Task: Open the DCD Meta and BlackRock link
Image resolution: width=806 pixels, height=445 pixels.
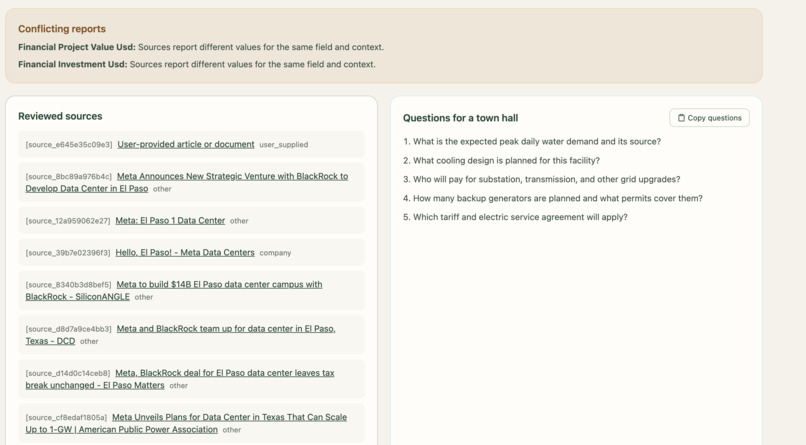Action: (180, 335)
